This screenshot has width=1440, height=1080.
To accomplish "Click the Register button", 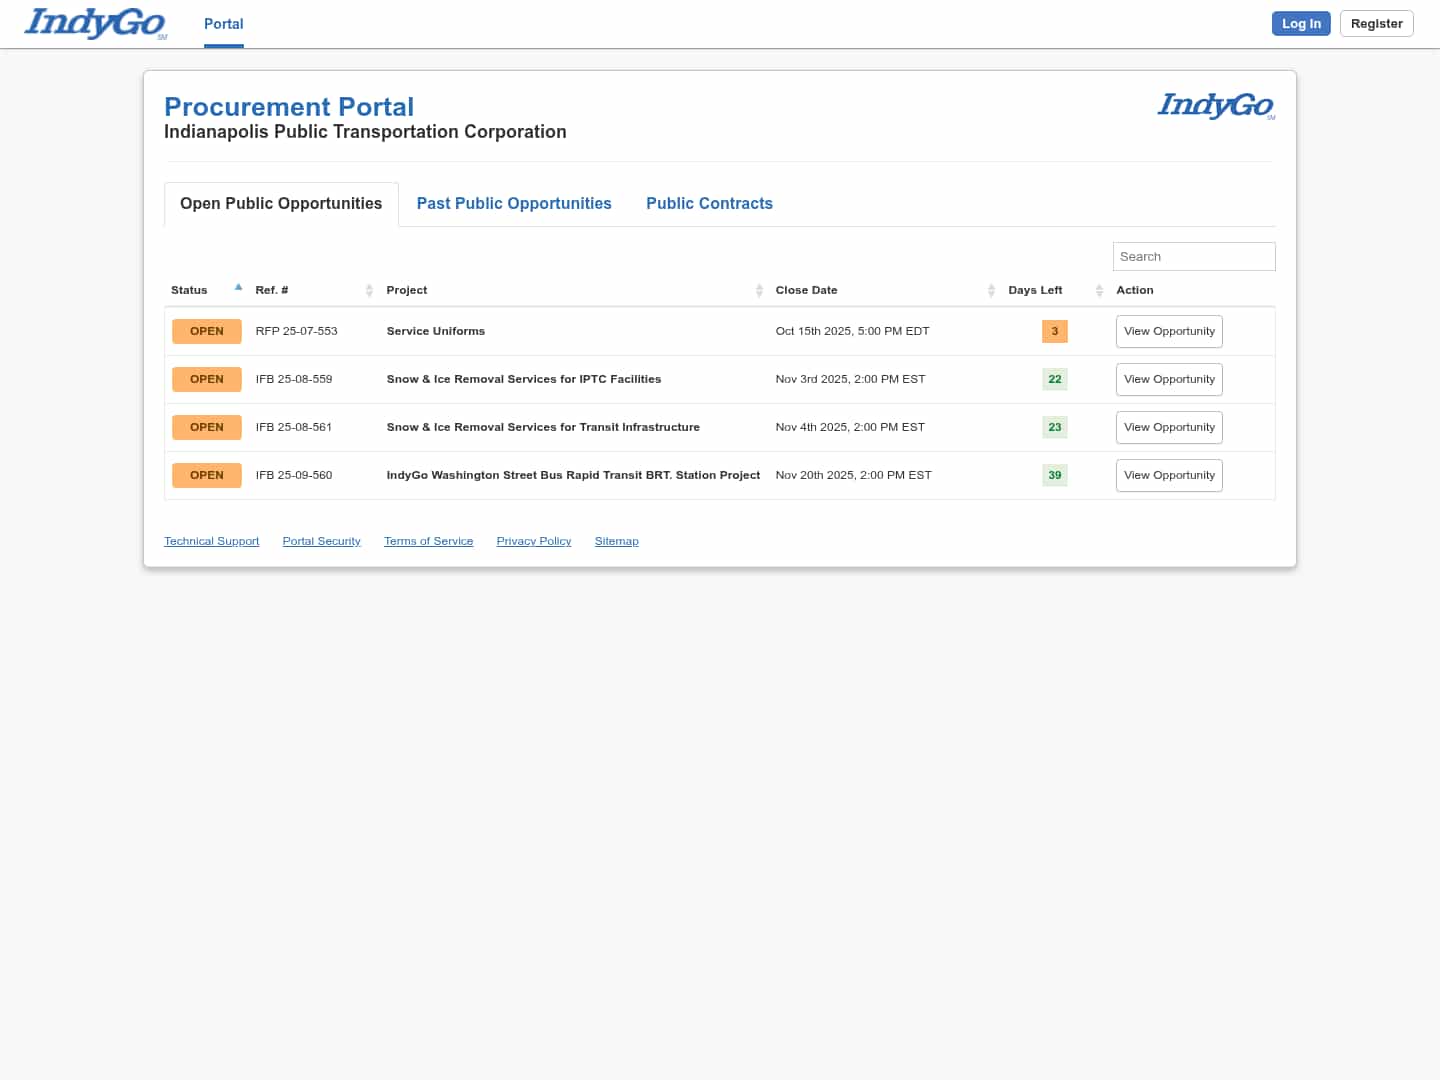I will point(1376,24).
